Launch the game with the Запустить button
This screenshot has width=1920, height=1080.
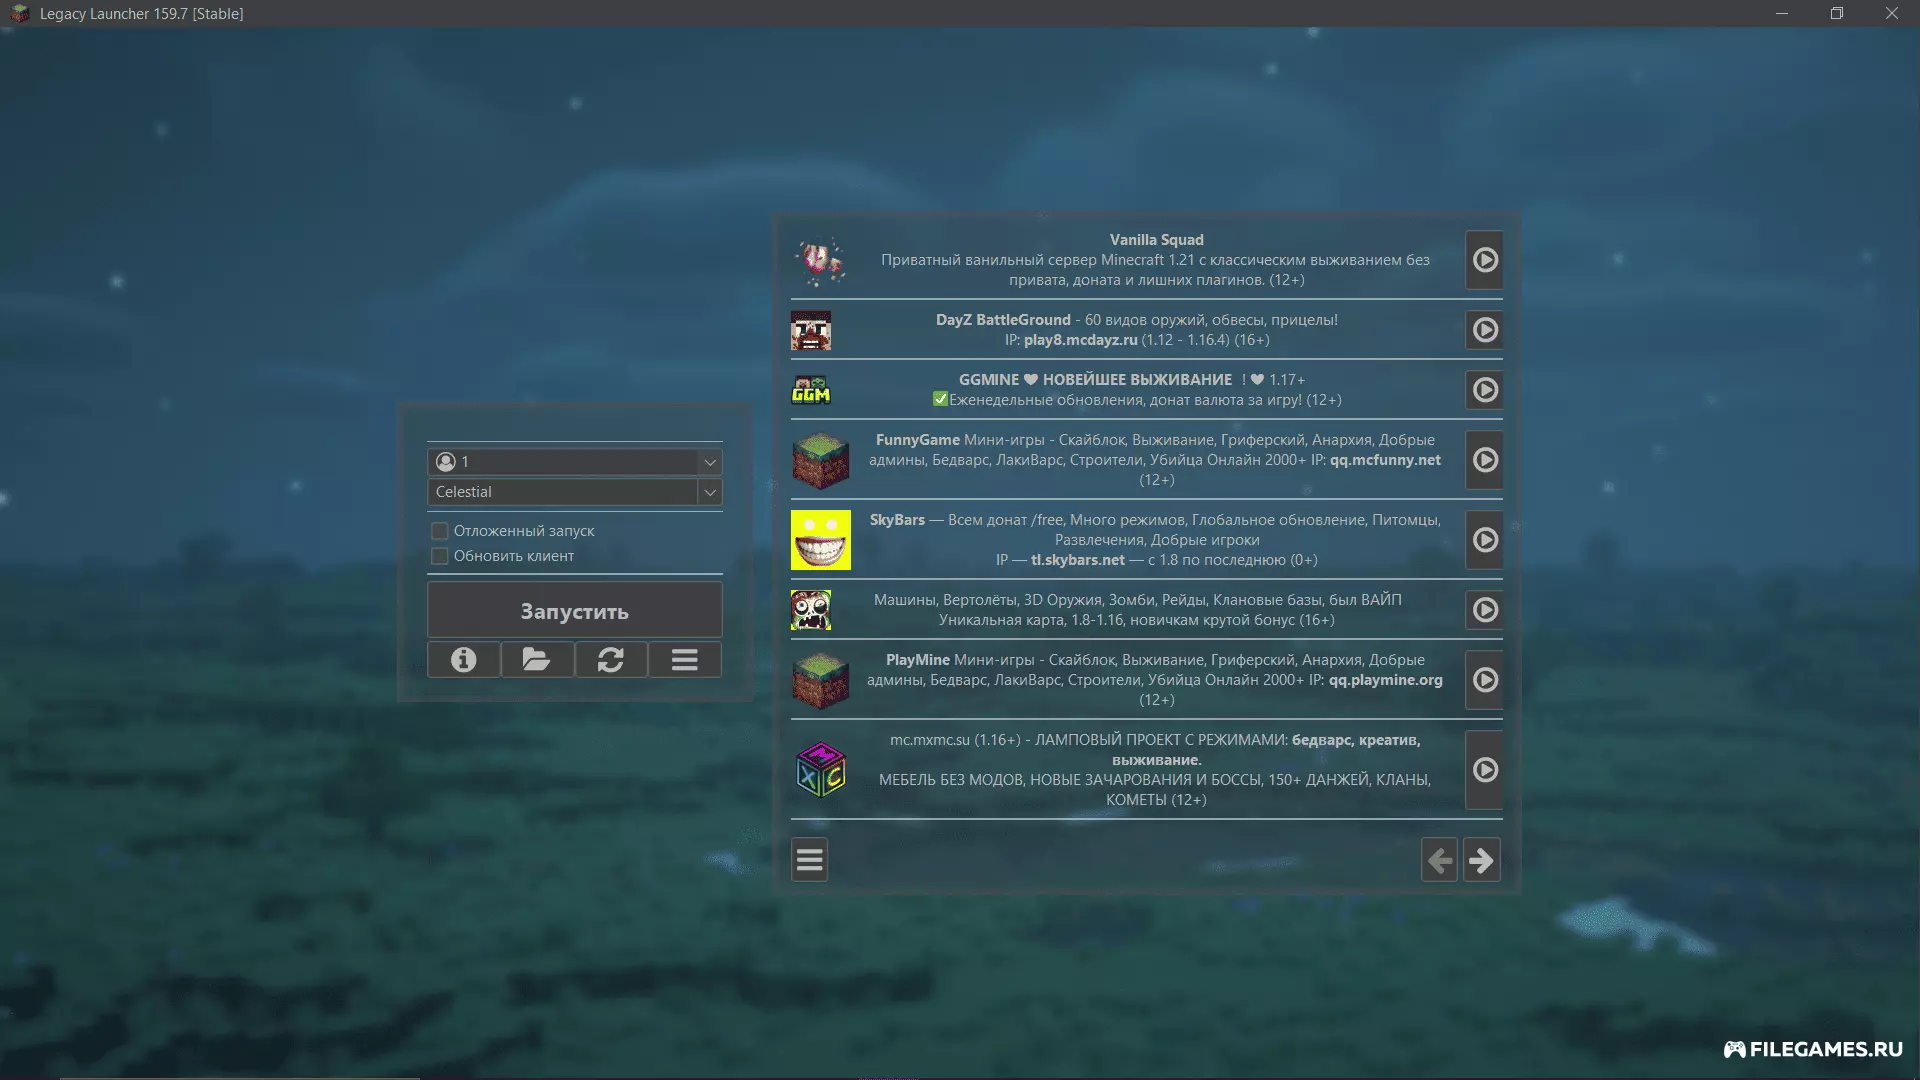574,611
